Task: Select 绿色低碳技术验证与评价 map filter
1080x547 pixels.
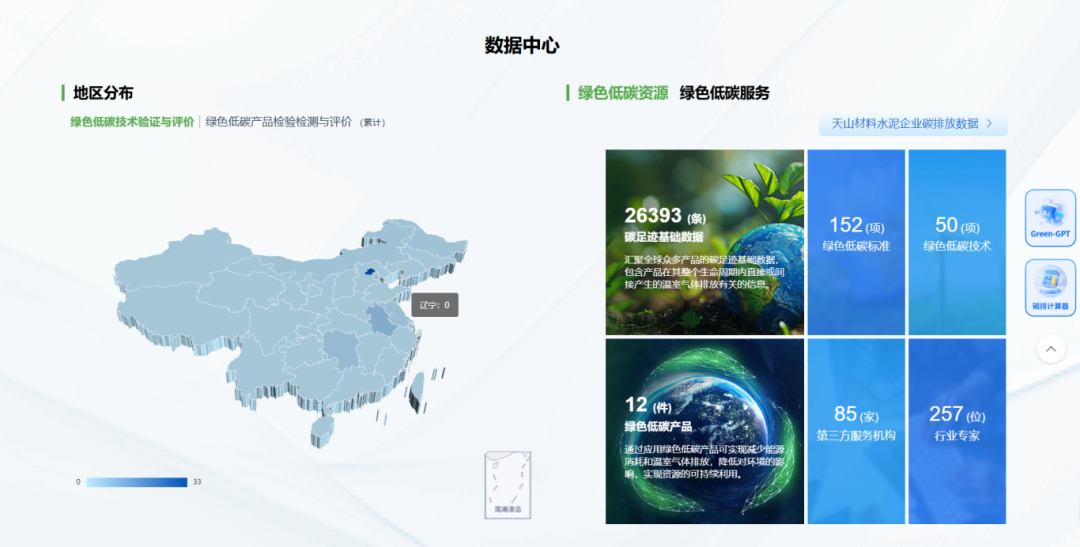Action: point(132,122)
